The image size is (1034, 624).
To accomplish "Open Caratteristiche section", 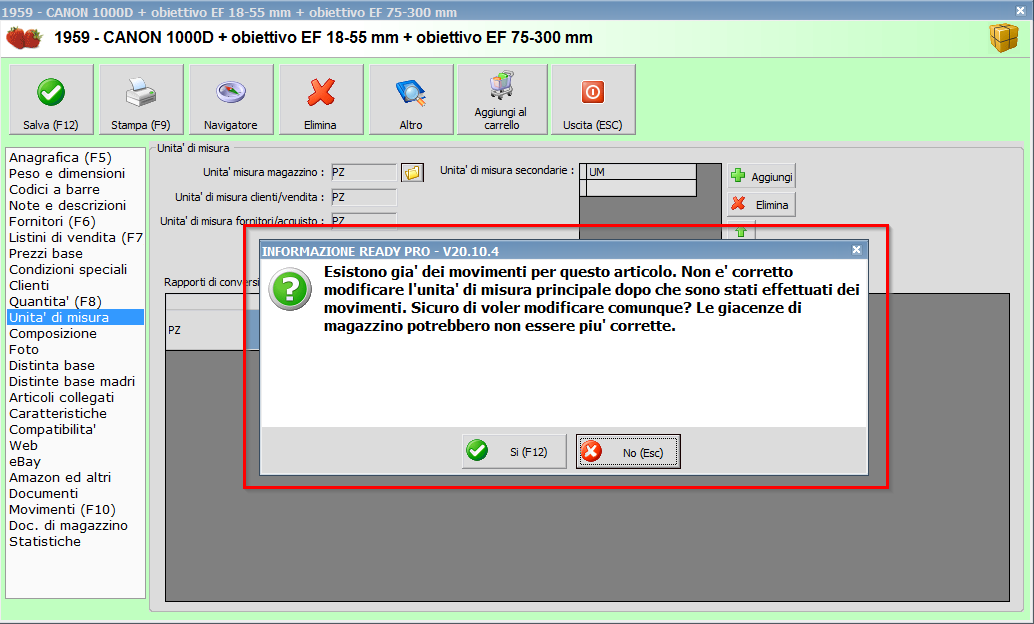I will pos(57,414).
